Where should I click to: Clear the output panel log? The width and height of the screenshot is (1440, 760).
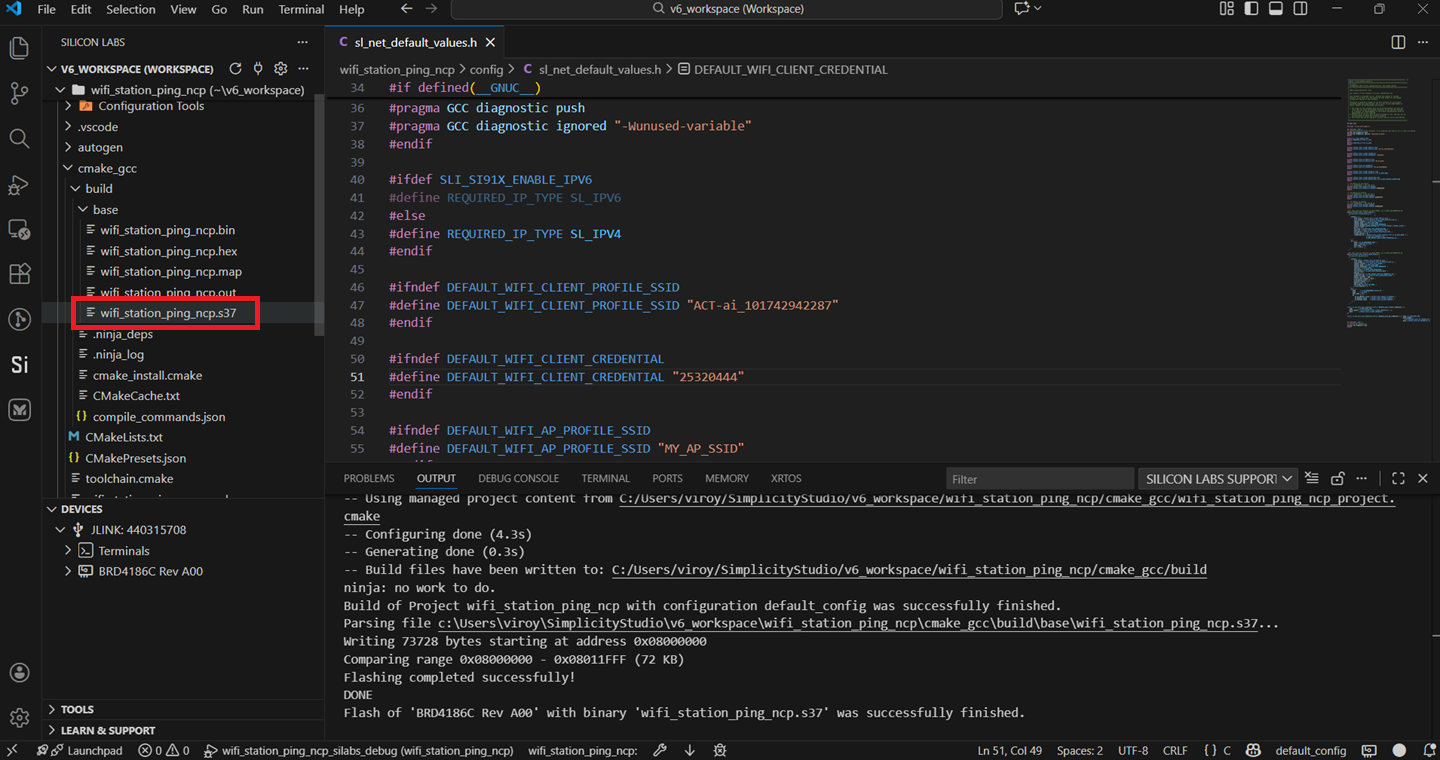1312,479
